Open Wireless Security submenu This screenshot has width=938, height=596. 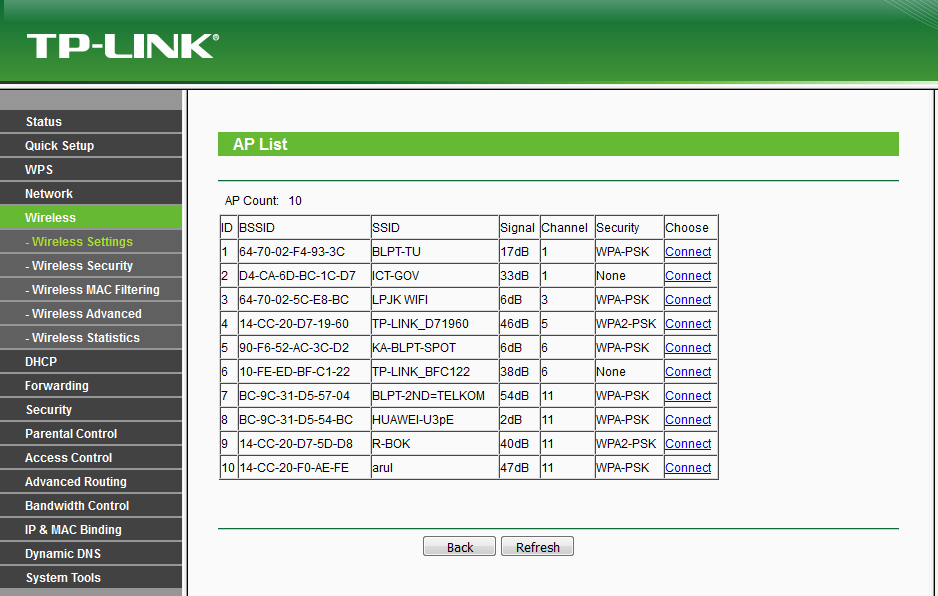pos(91,265)
